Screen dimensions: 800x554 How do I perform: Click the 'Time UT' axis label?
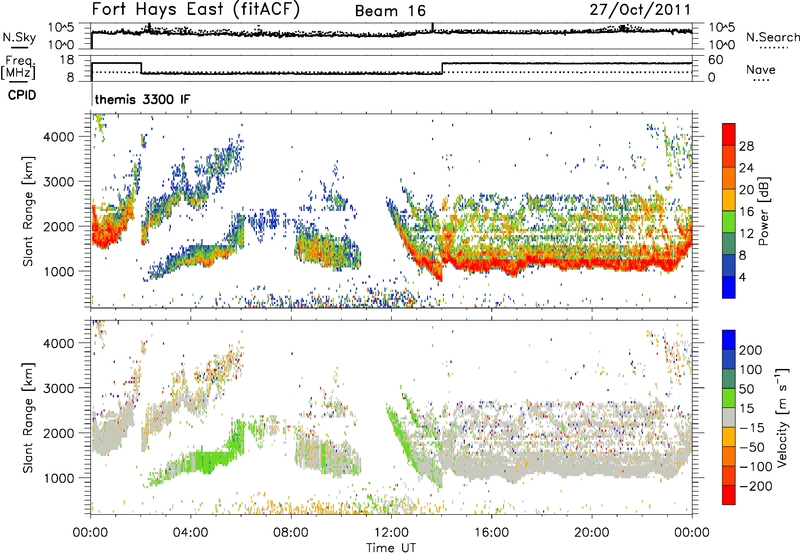click(391, 547)
